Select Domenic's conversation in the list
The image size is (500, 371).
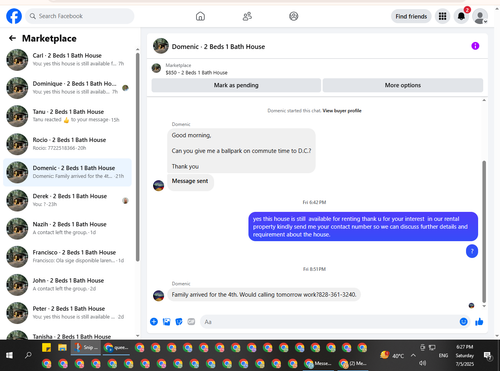click(x=68, y=172)
